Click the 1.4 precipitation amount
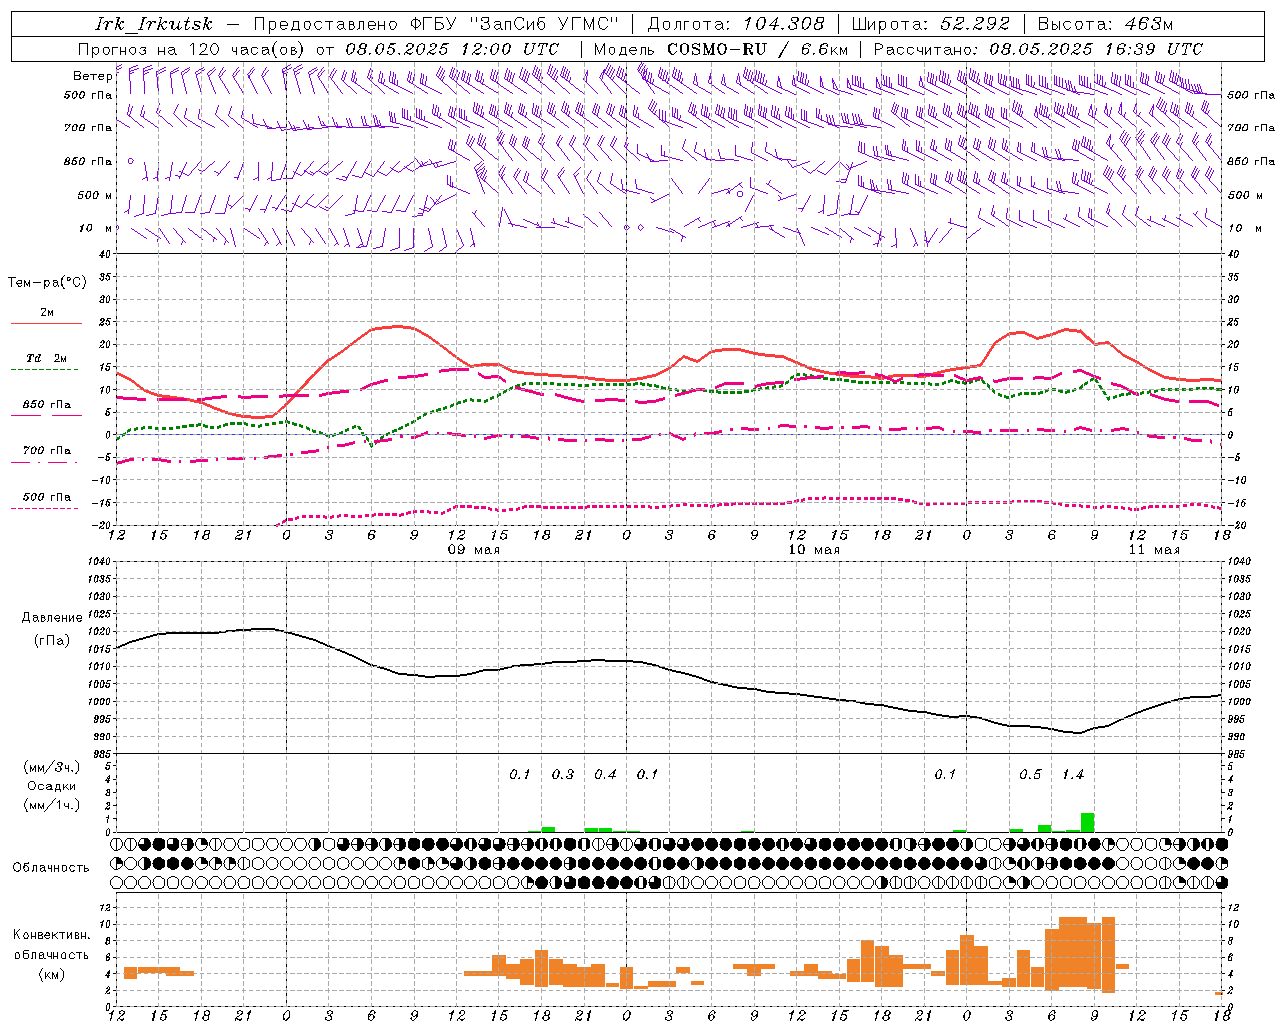Viewport: 1280px width, 1024px height. tap(1073, 775)
